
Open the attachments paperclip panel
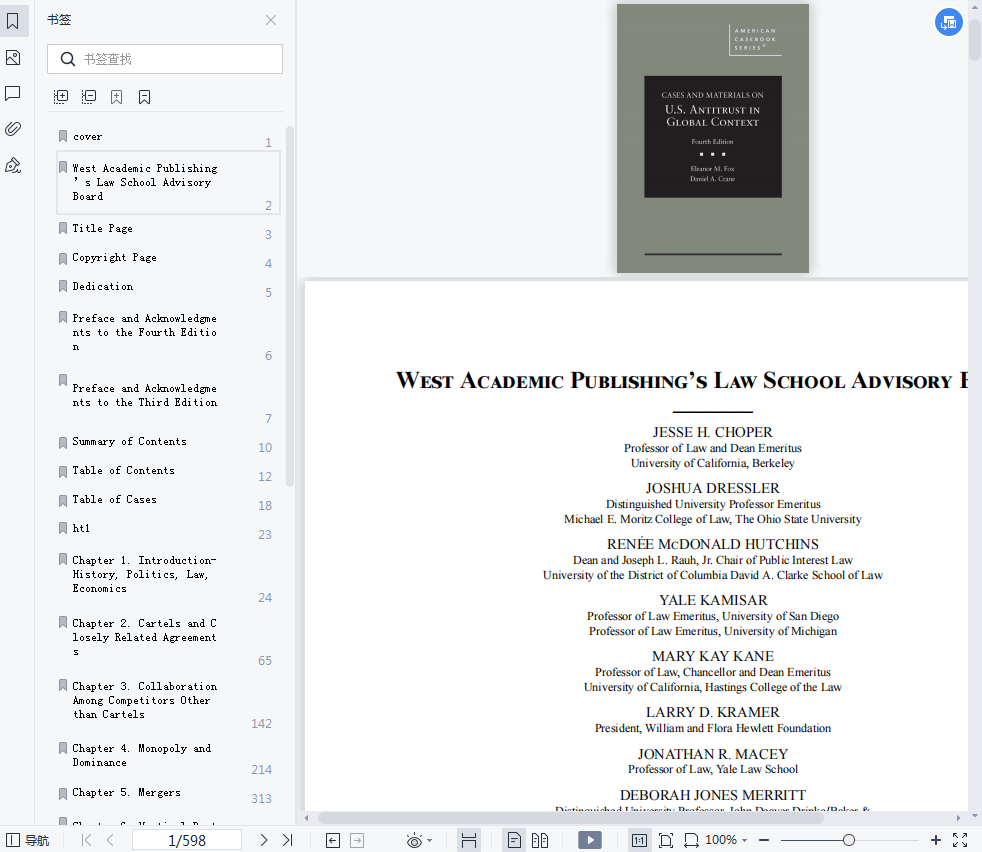(13, 129)
